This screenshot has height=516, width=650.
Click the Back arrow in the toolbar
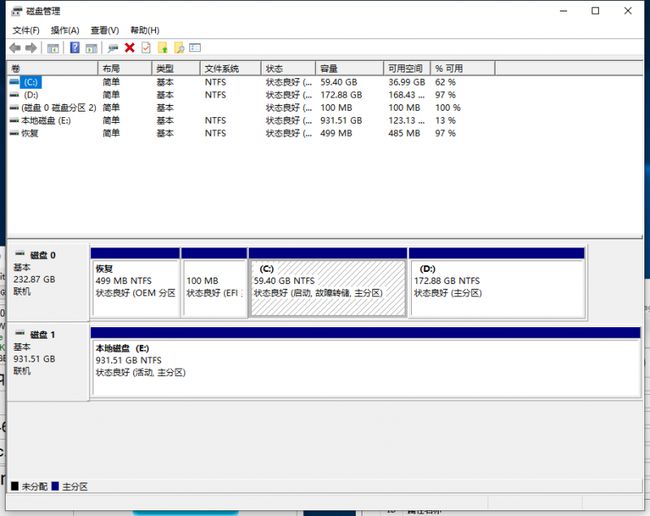[15, 48]
